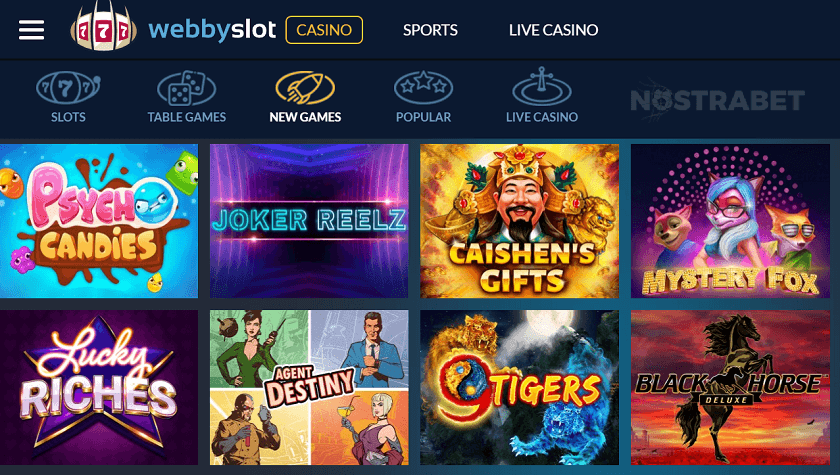Open the hamburger menu

coord(31,30)
